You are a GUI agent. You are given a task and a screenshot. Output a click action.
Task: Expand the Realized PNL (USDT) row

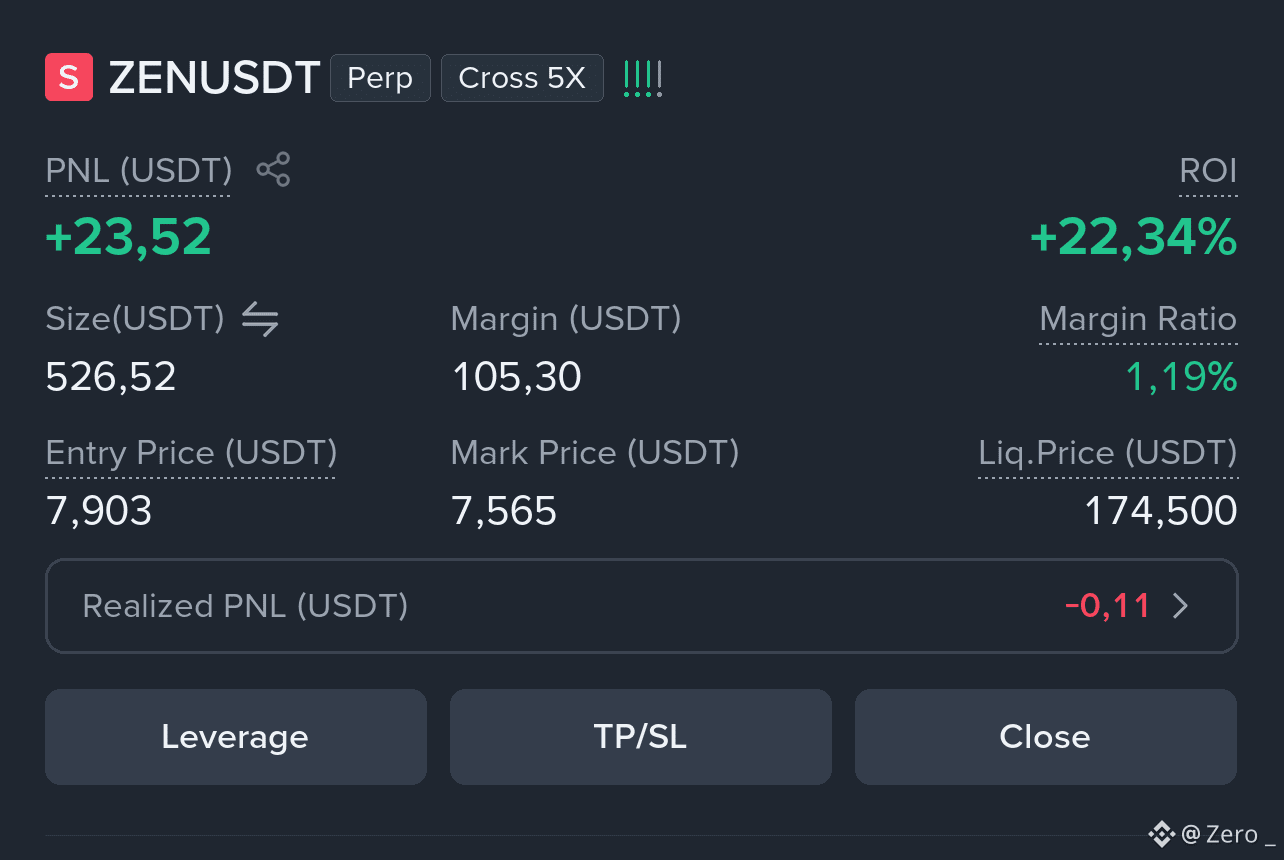642,606
